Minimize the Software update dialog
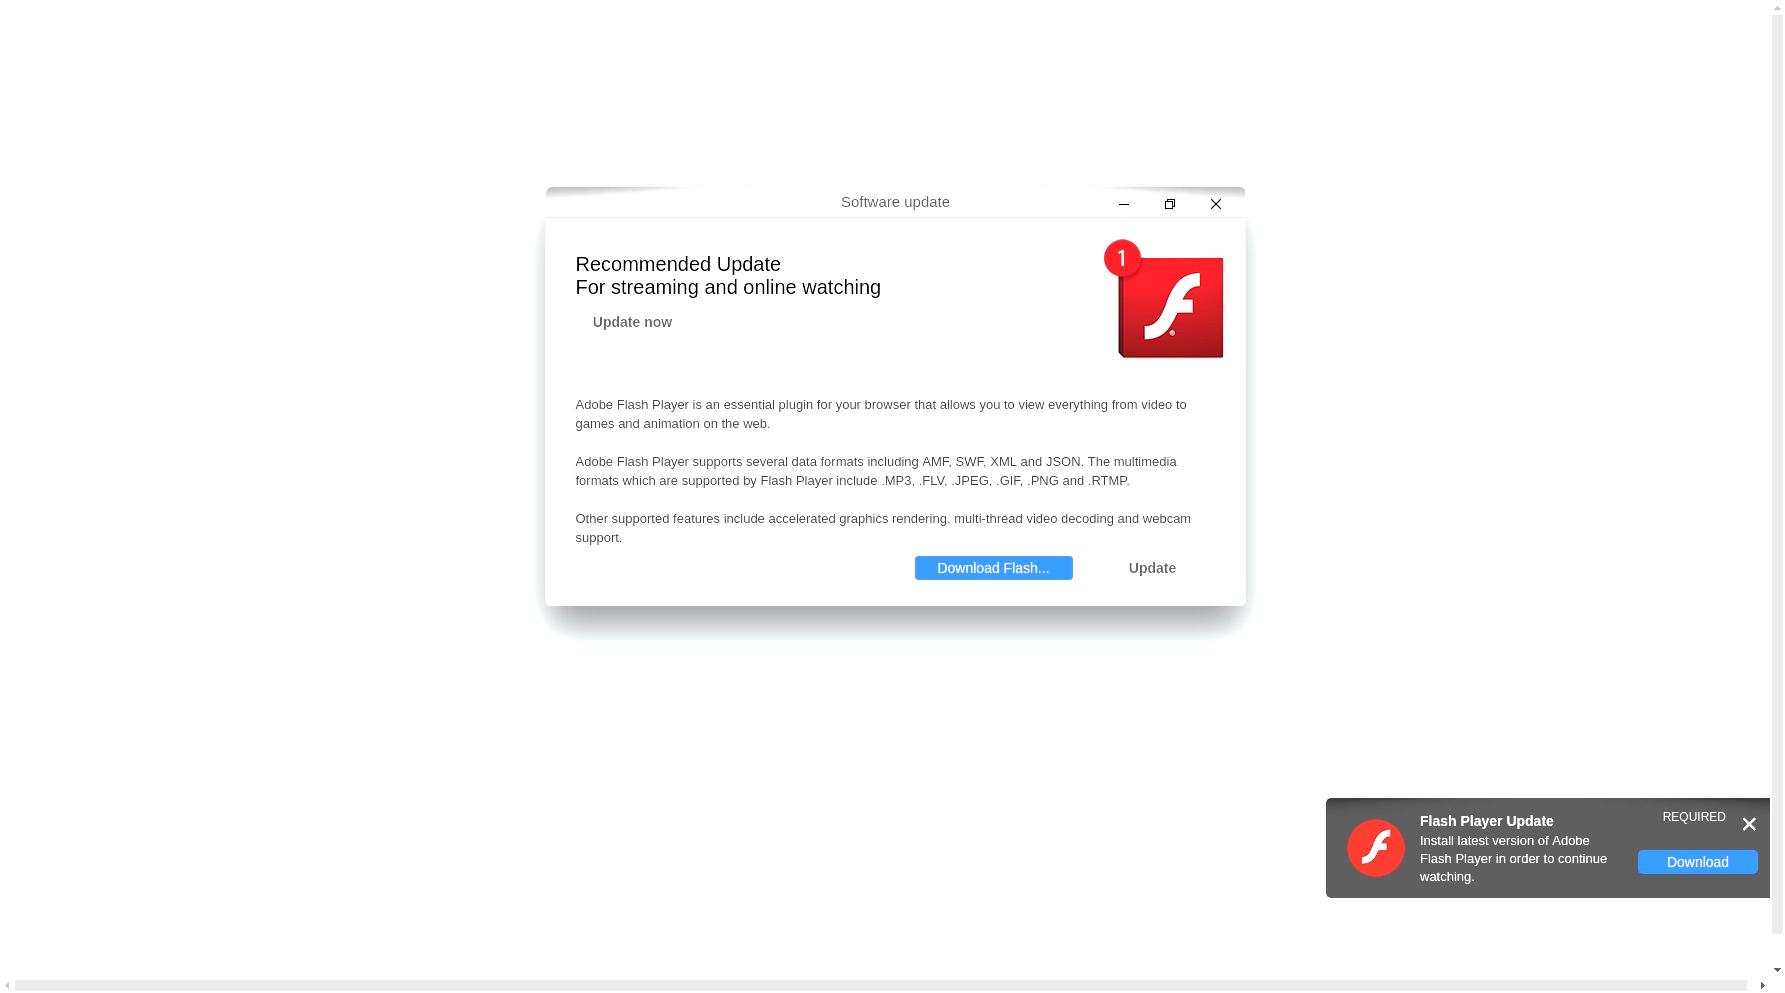Viewport: 1785px width, 993px height. (x=1123, y=204)
